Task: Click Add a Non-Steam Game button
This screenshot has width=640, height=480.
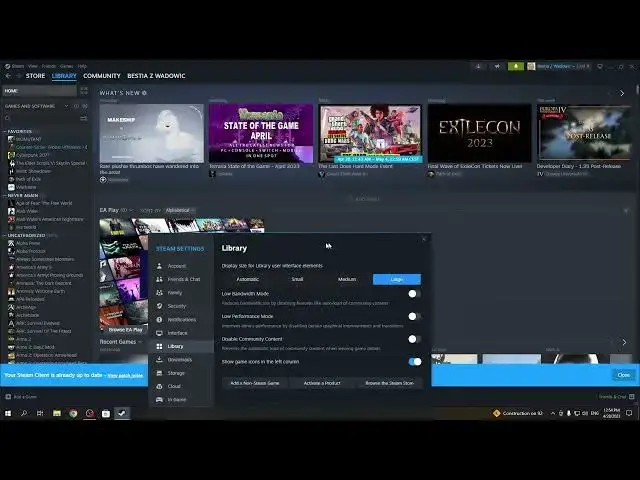Action: point(255,383)
